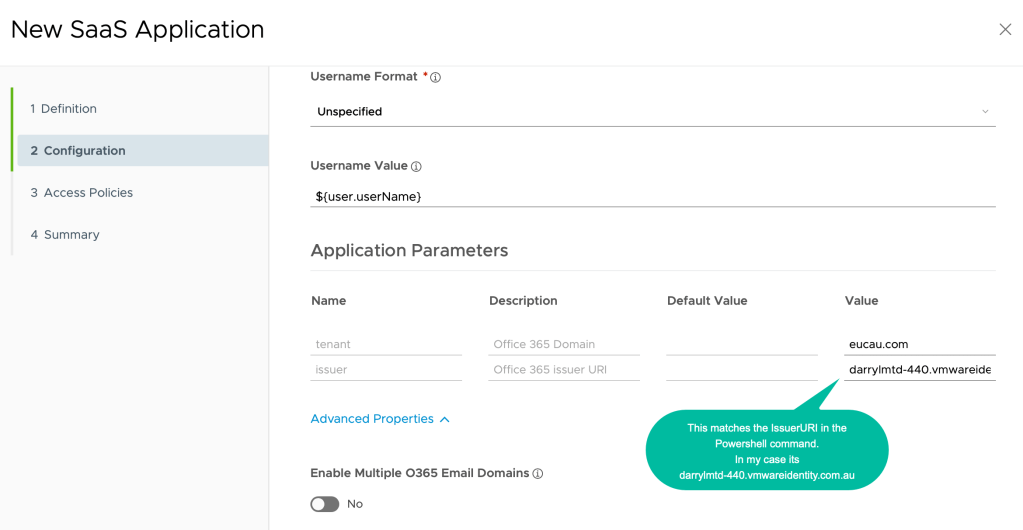The height and width of the screenshot is (530, 1023).
Task: Click info icon beside Username Value
Action: click(416, 166)
